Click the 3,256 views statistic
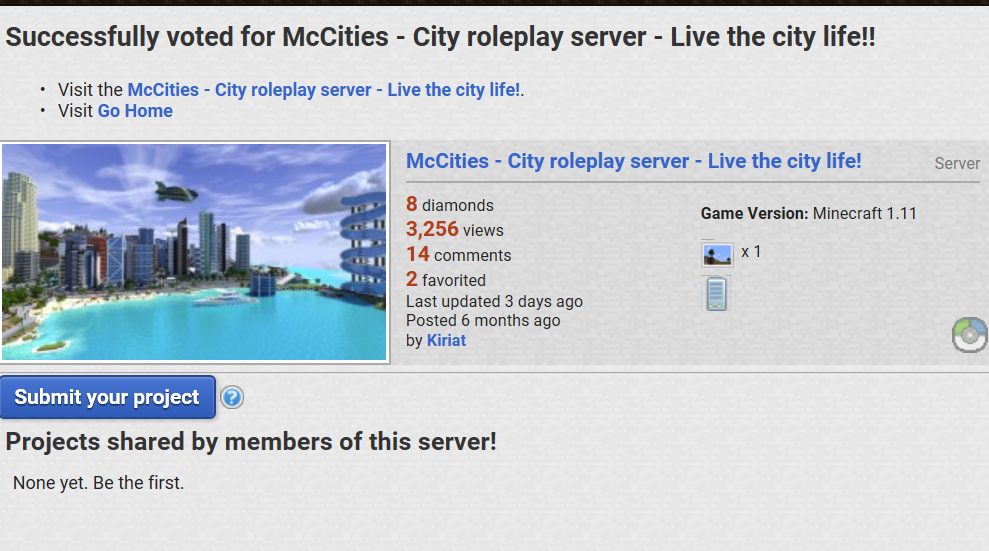This screenshot has width=989, height=551. (455, 229)
